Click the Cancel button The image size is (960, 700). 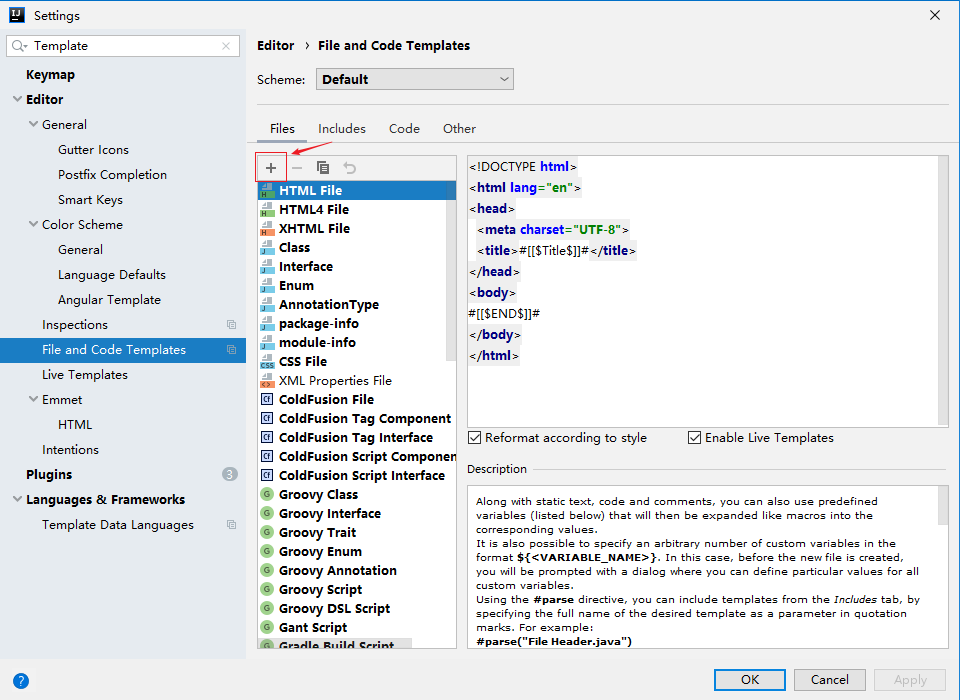[829, 679]
